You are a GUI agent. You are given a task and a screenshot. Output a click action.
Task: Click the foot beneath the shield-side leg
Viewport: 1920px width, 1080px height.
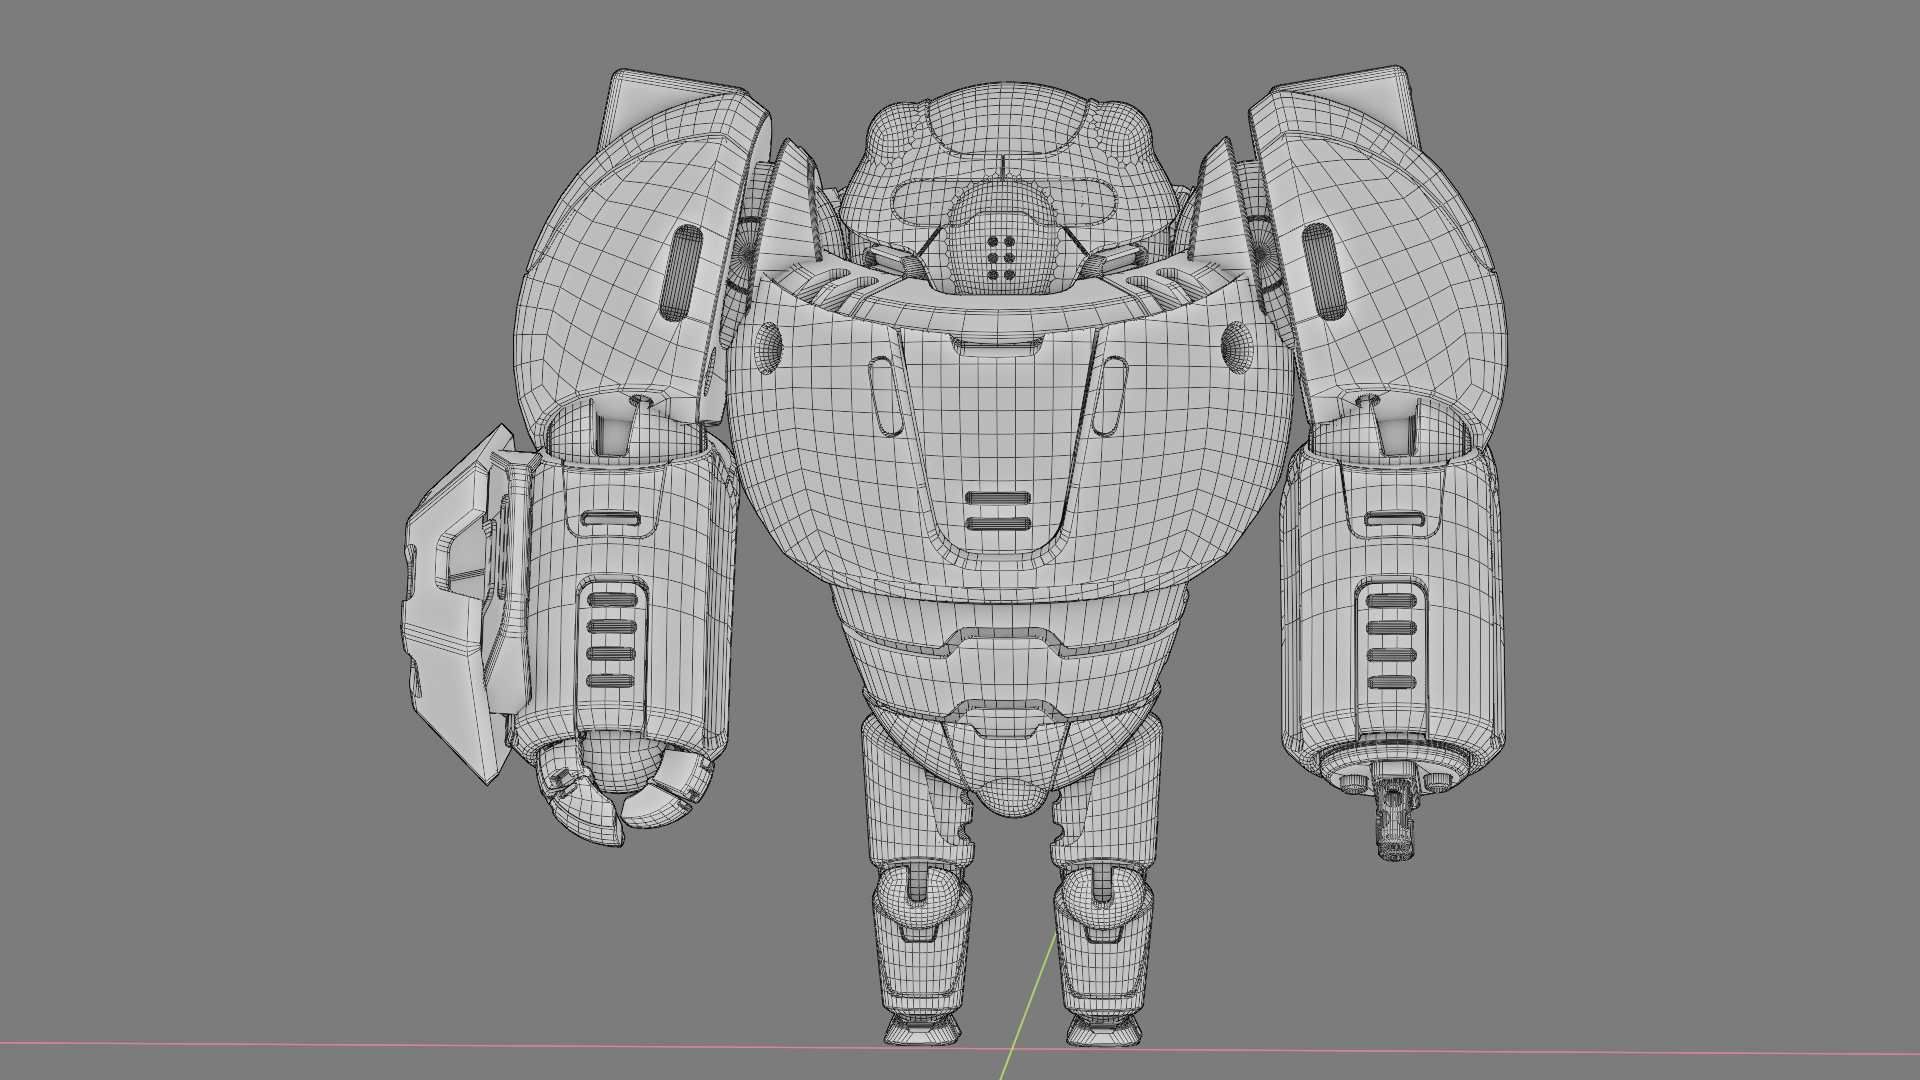click(922, 1030)
